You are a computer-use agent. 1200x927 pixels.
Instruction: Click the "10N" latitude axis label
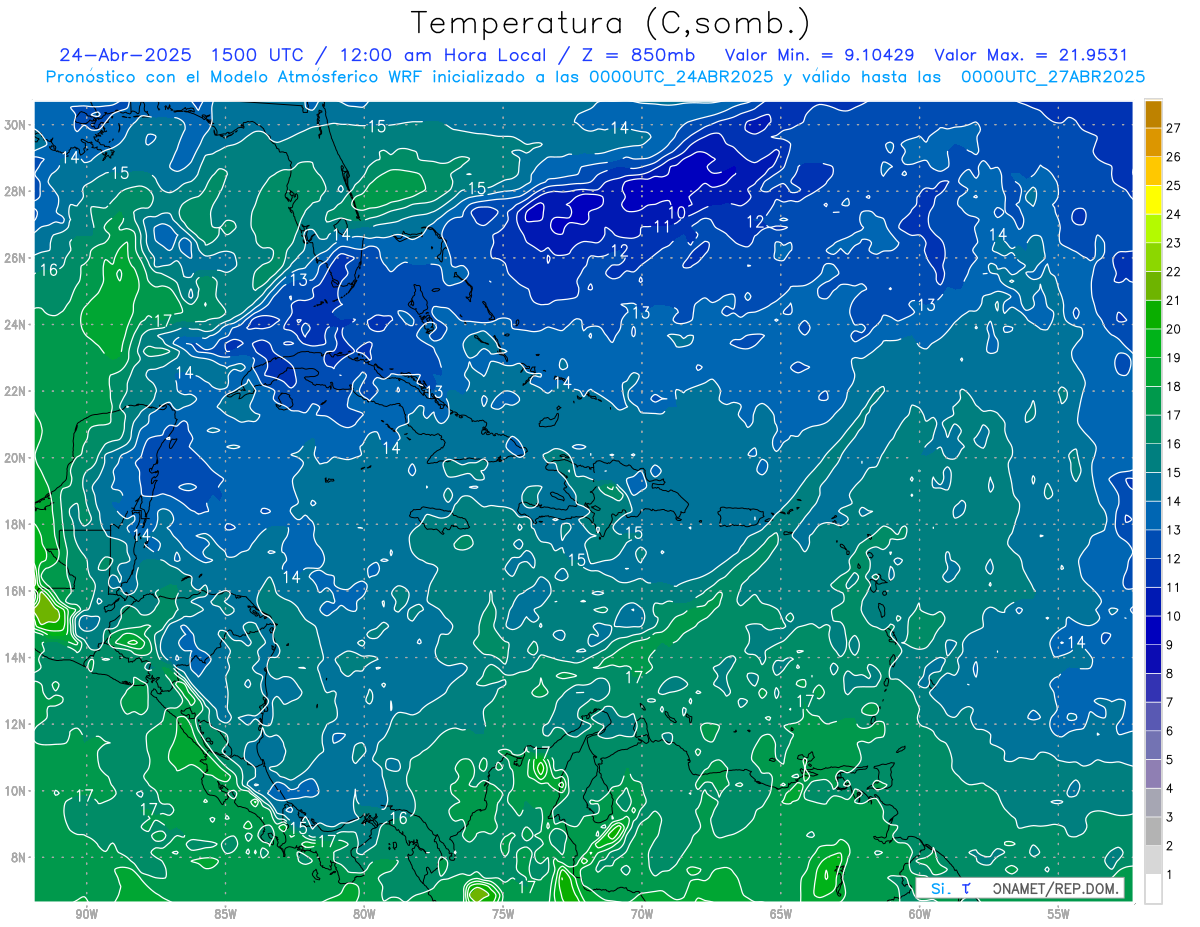pos(16,791)
